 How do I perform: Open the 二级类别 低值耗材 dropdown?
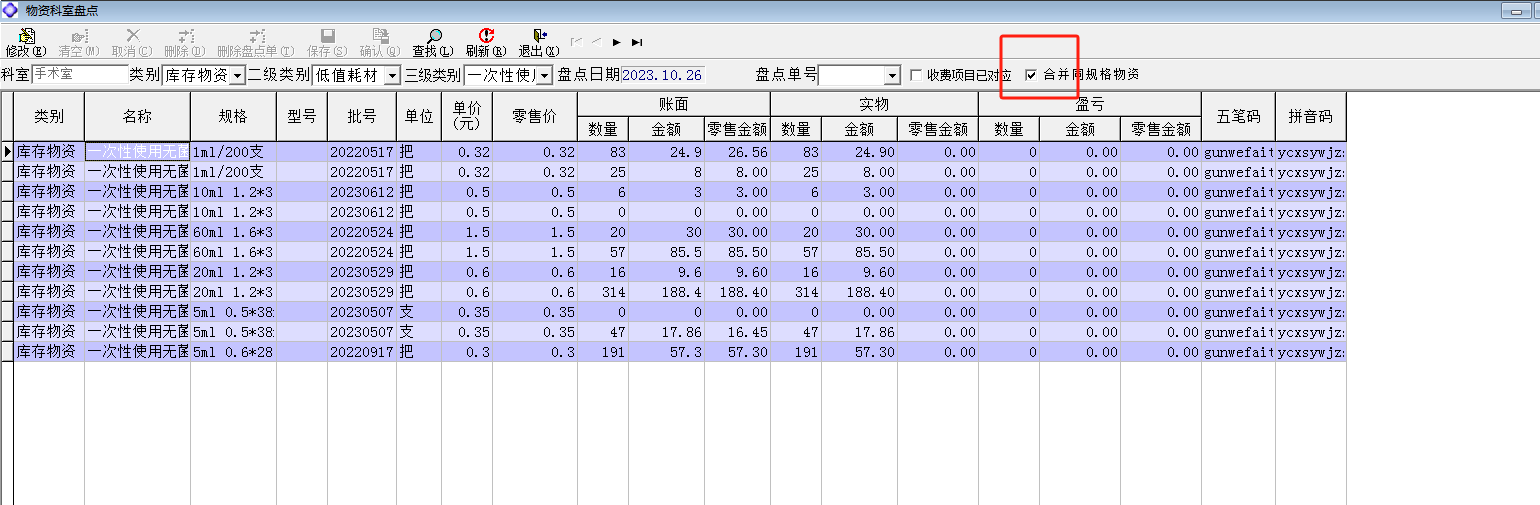point(392,75)
